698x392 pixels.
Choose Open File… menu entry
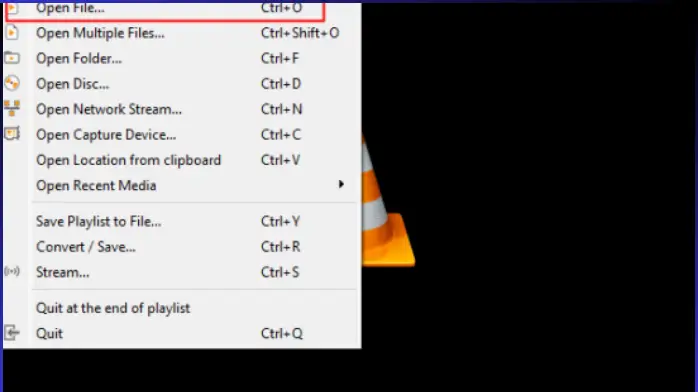(x=182, y=9)
